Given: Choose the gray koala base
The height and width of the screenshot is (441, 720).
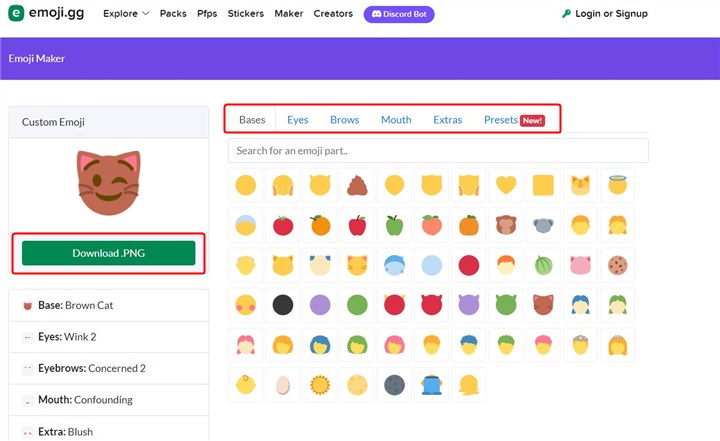Looking at the screenshot, I should coord(544,225).
